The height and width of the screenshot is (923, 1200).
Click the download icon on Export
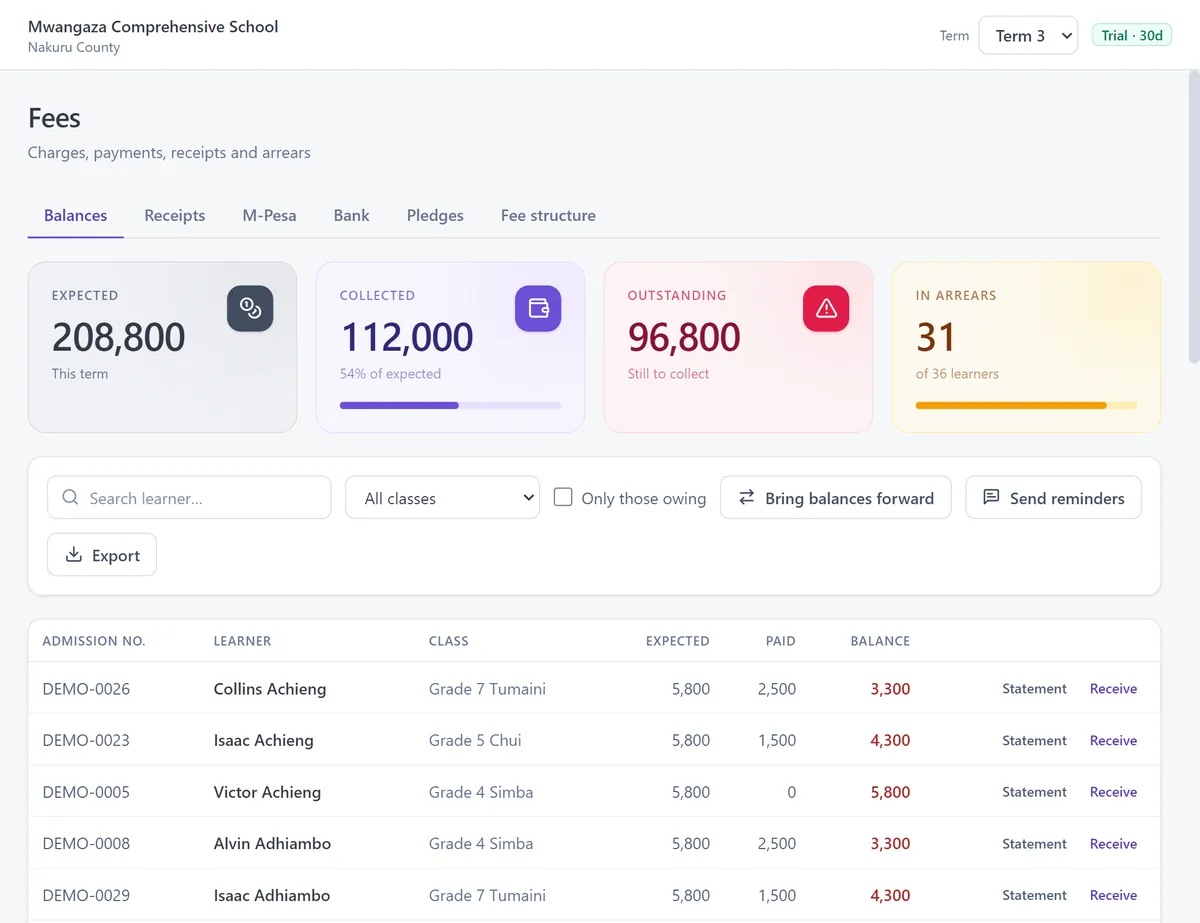pyautogui.click(x=73, y=555)
